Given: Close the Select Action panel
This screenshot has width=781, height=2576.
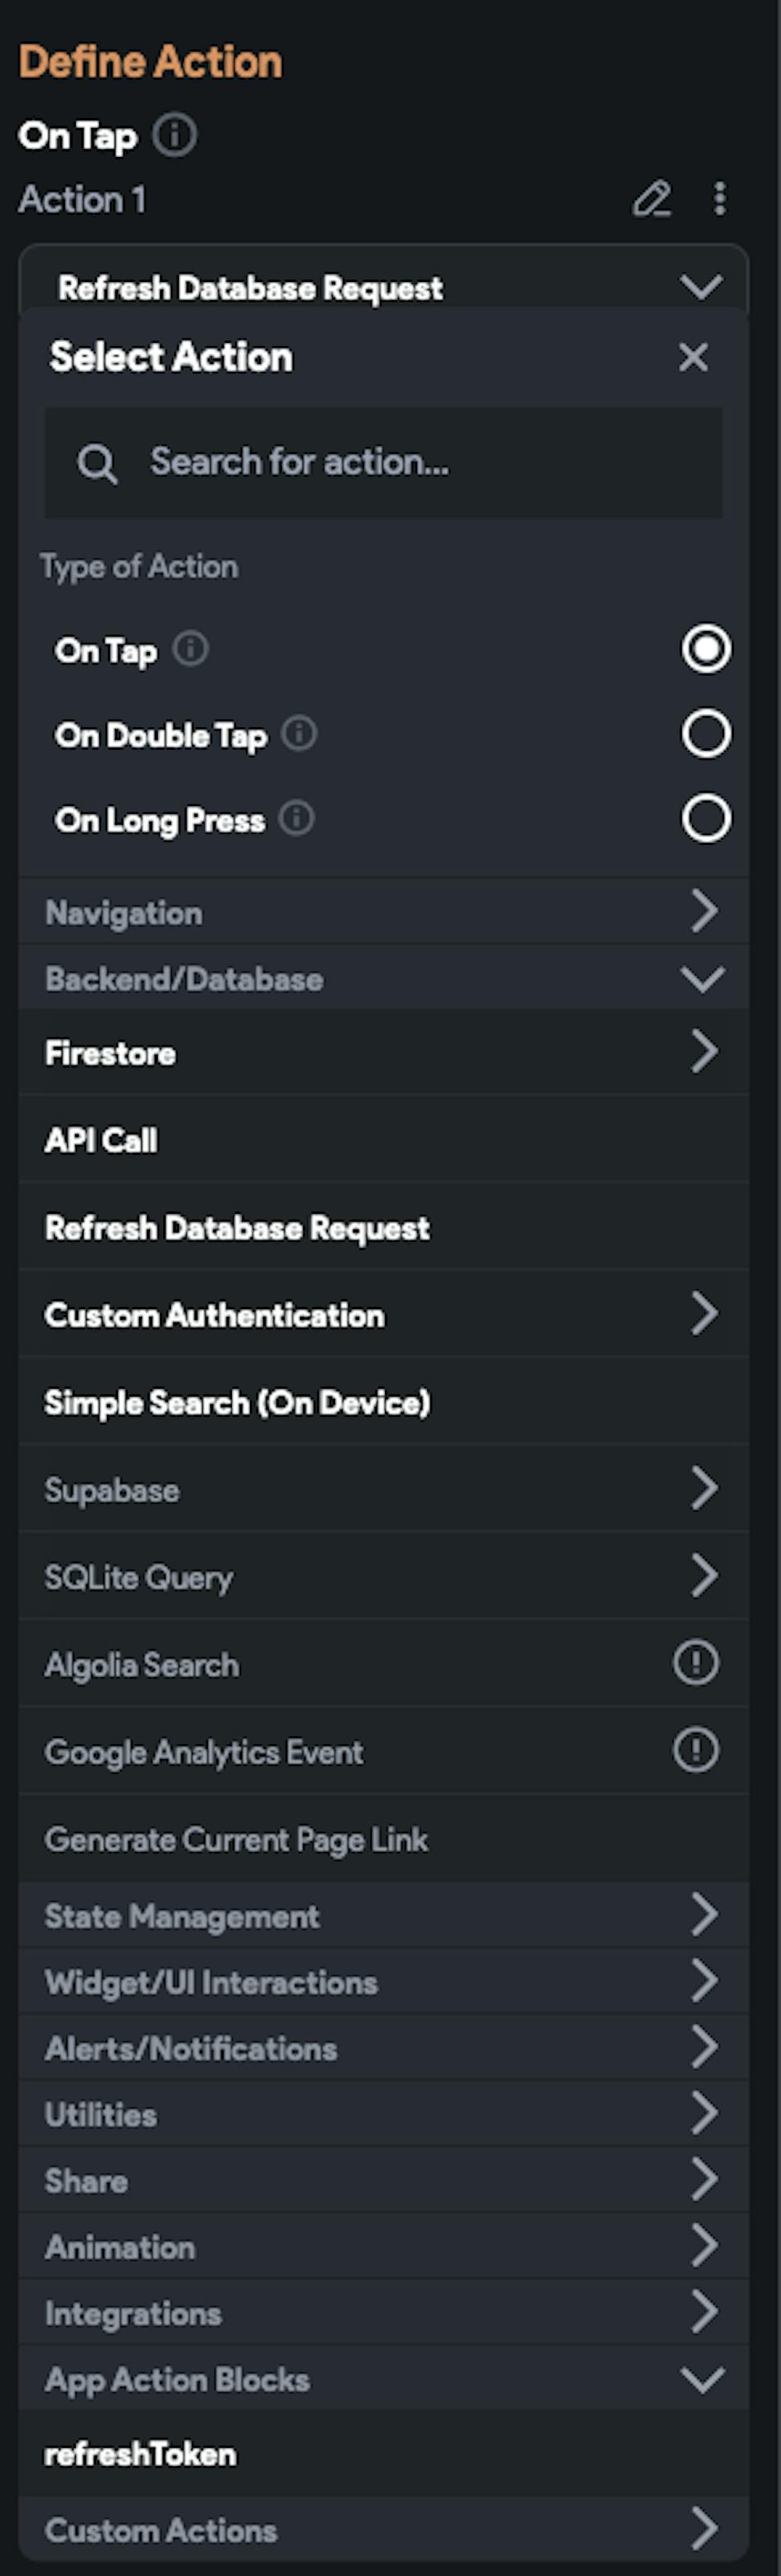Looking at the screenshot, I should (x=693, y=357).
